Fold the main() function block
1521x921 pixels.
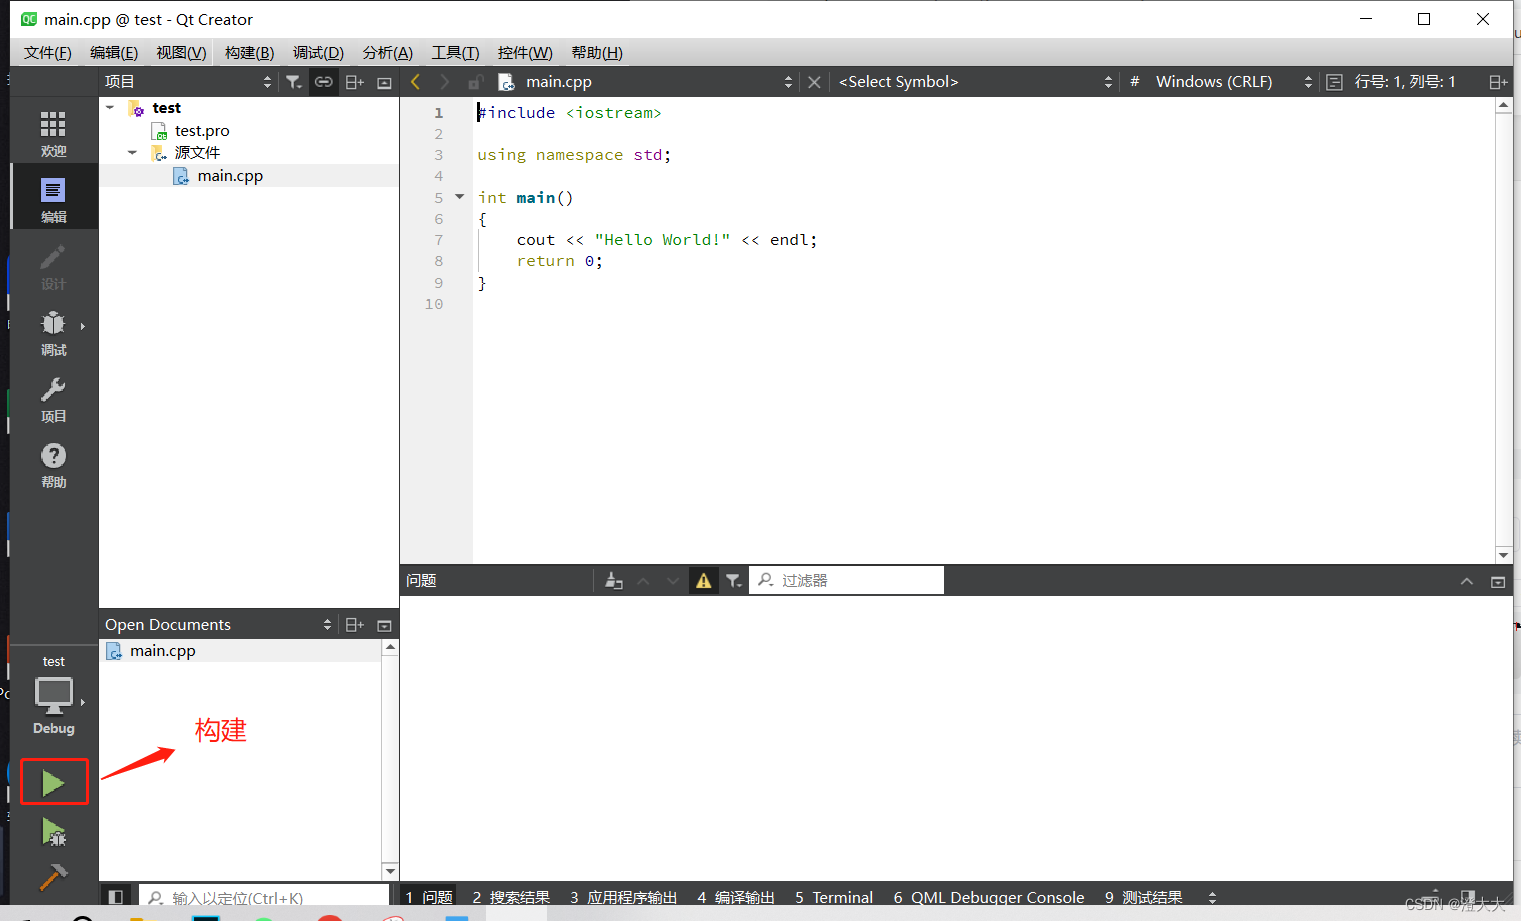(460, 197)
